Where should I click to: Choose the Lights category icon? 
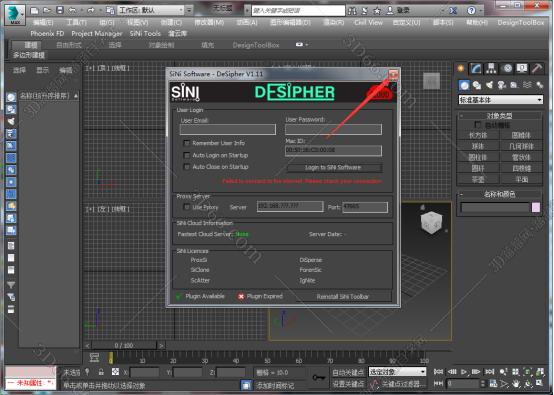(489, 85)
